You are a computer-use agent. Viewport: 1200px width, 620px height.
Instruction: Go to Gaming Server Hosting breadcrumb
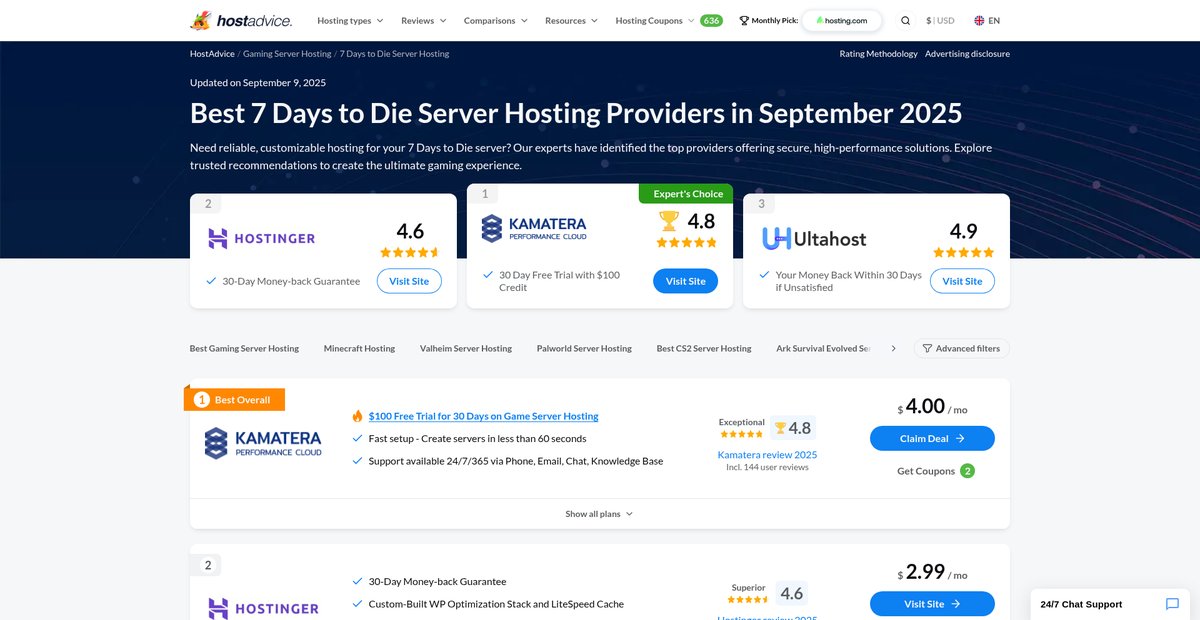click(x=286, y=54)
